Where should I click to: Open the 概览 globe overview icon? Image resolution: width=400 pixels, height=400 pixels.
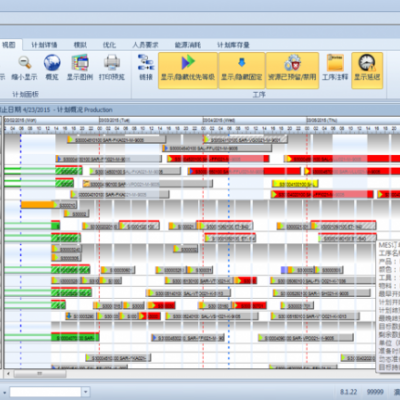click(52, 63)
